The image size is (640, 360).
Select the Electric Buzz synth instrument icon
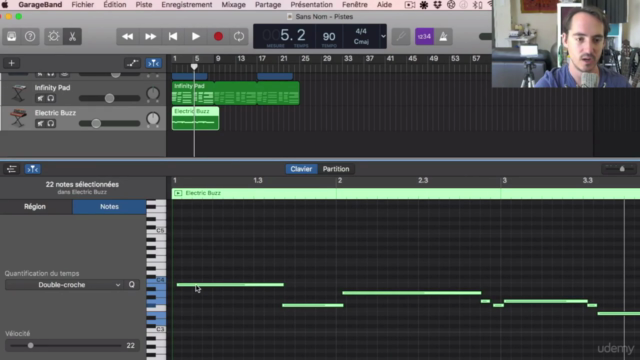18,118
